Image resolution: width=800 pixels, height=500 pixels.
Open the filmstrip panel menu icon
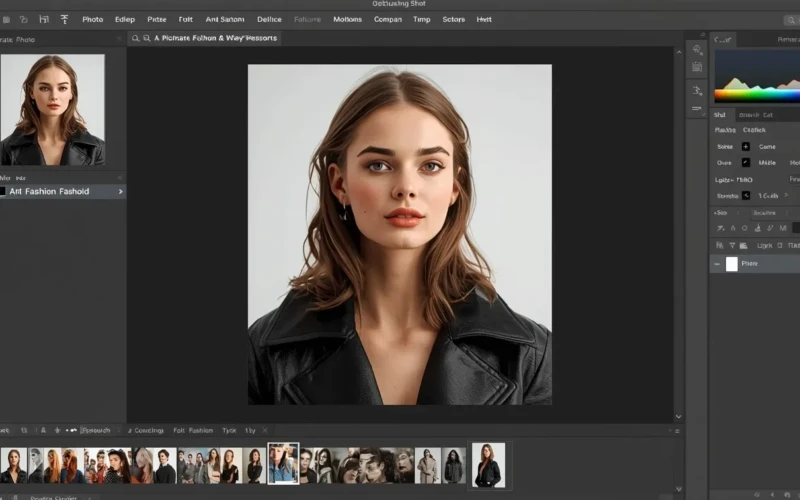click(677, 431)
